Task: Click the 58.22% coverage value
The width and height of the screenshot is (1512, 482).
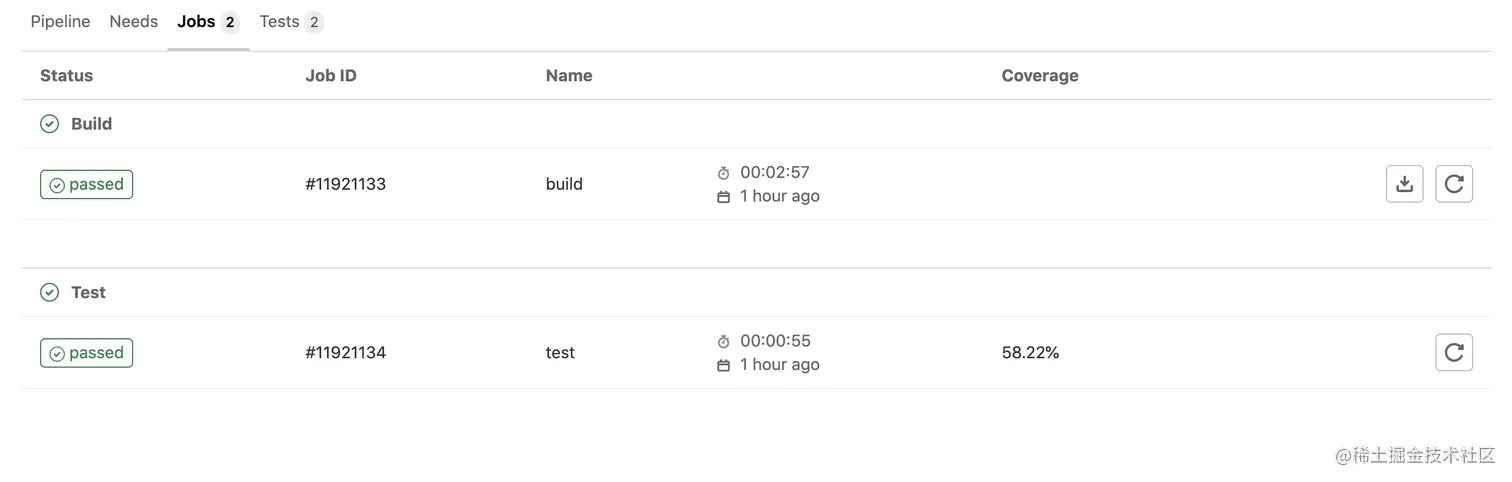Action: pyautogui.click(x=1030, y=352)
